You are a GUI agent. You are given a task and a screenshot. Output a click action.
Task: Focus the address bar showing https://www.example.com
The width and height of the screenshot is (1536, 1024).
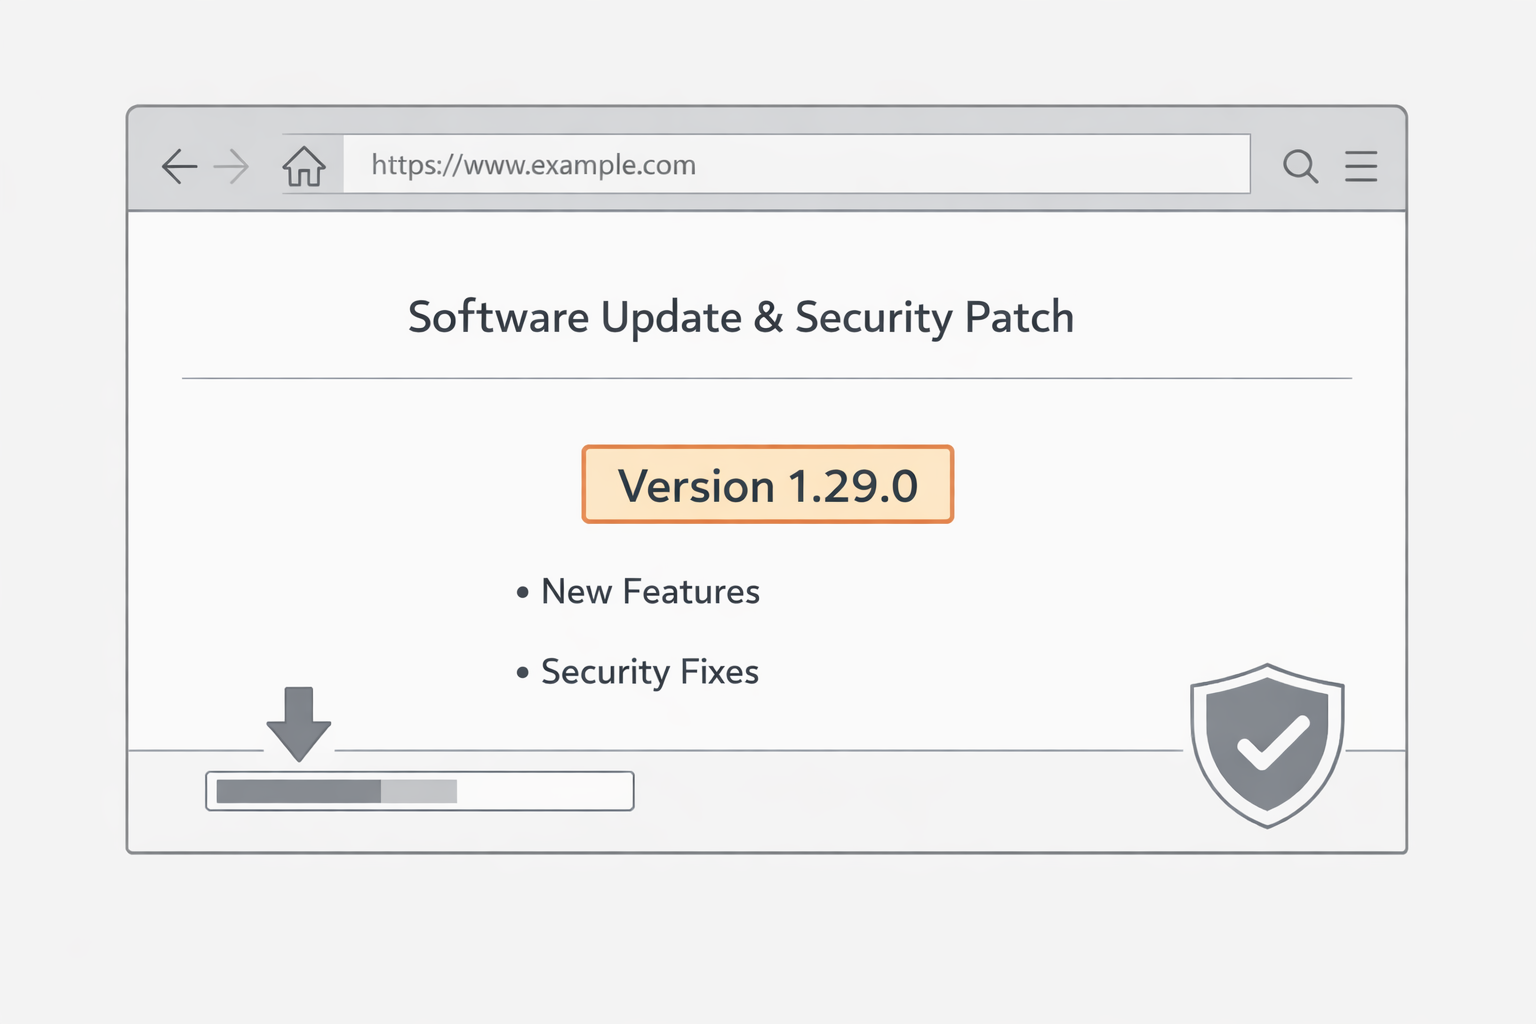[796, 165]
